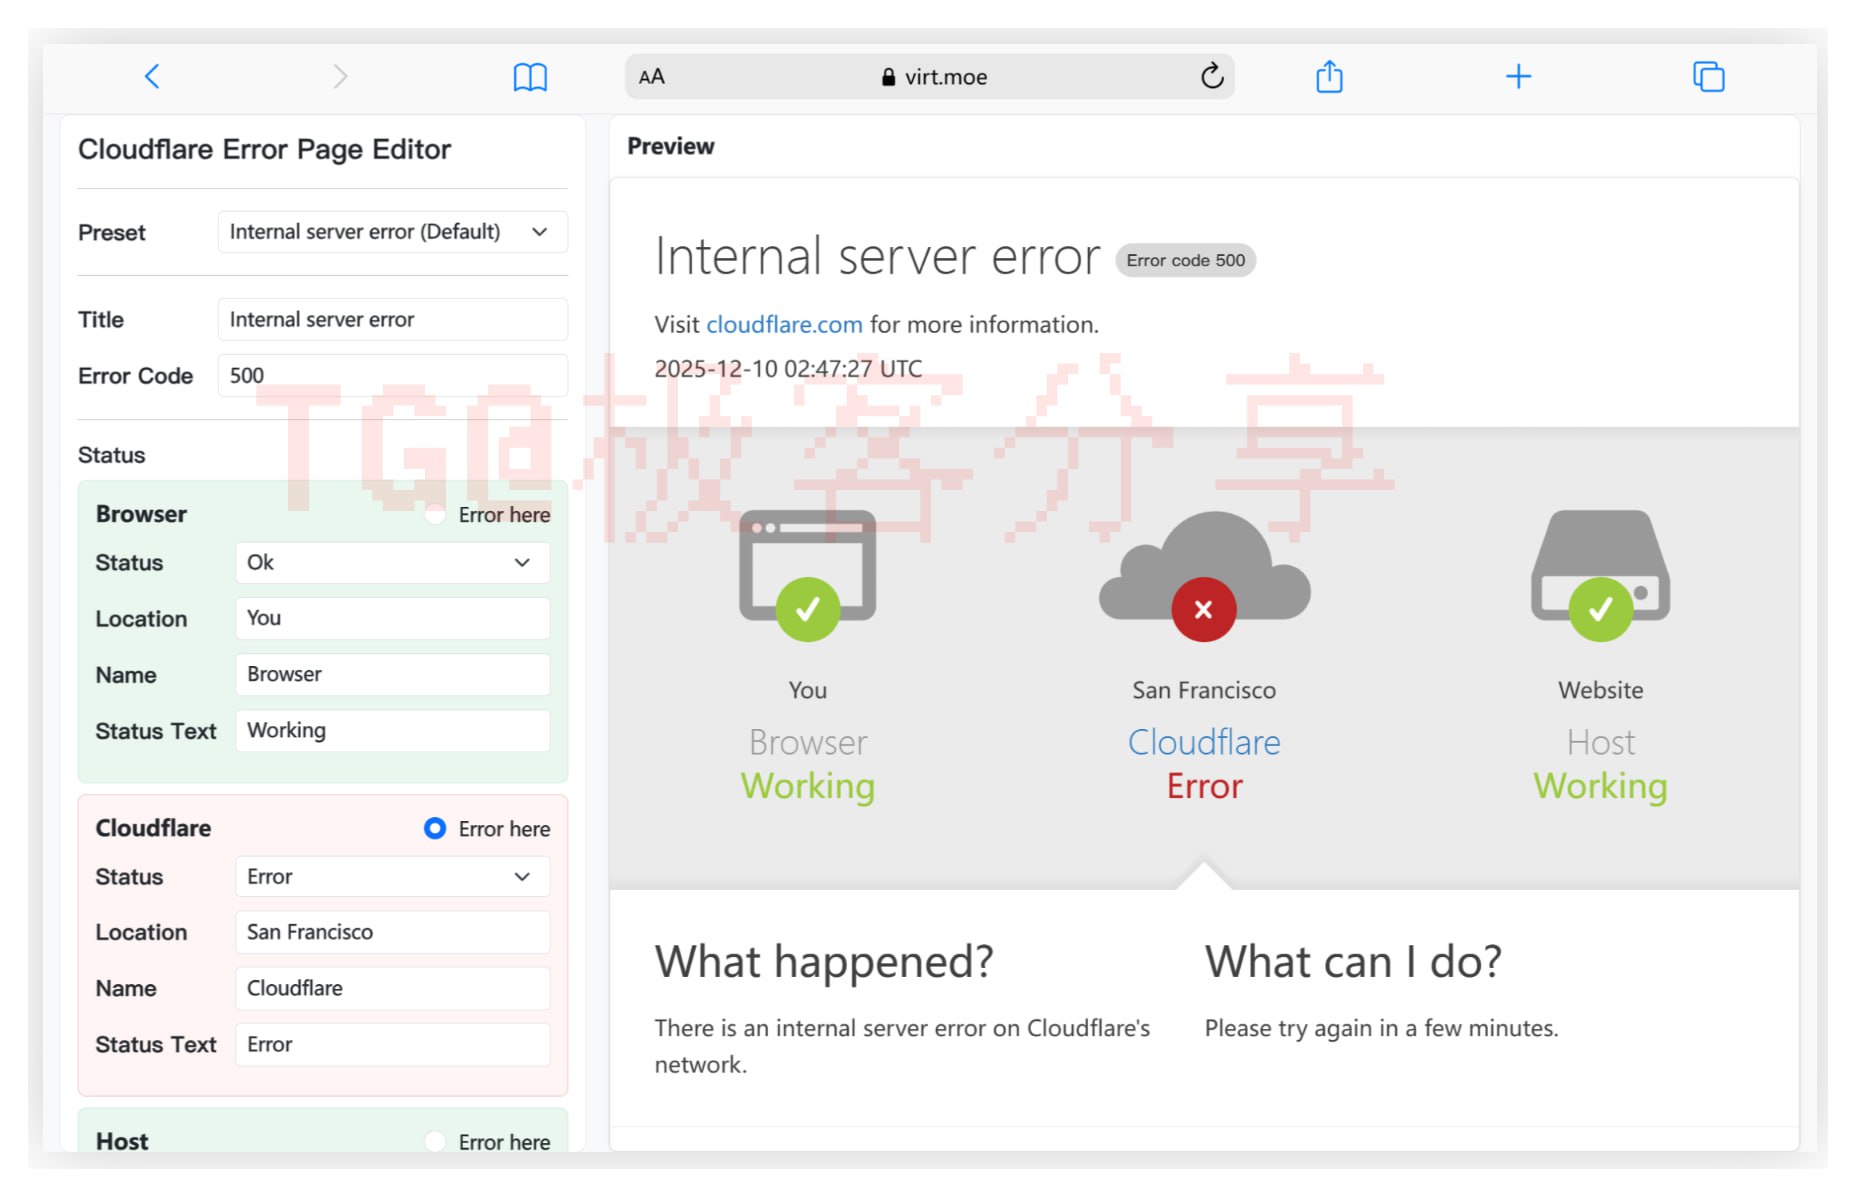Image resolution: width=1856 pixels, height=1197 pixels.
Task: Open the Preset dropdown menu
Action: click(392, 232)
